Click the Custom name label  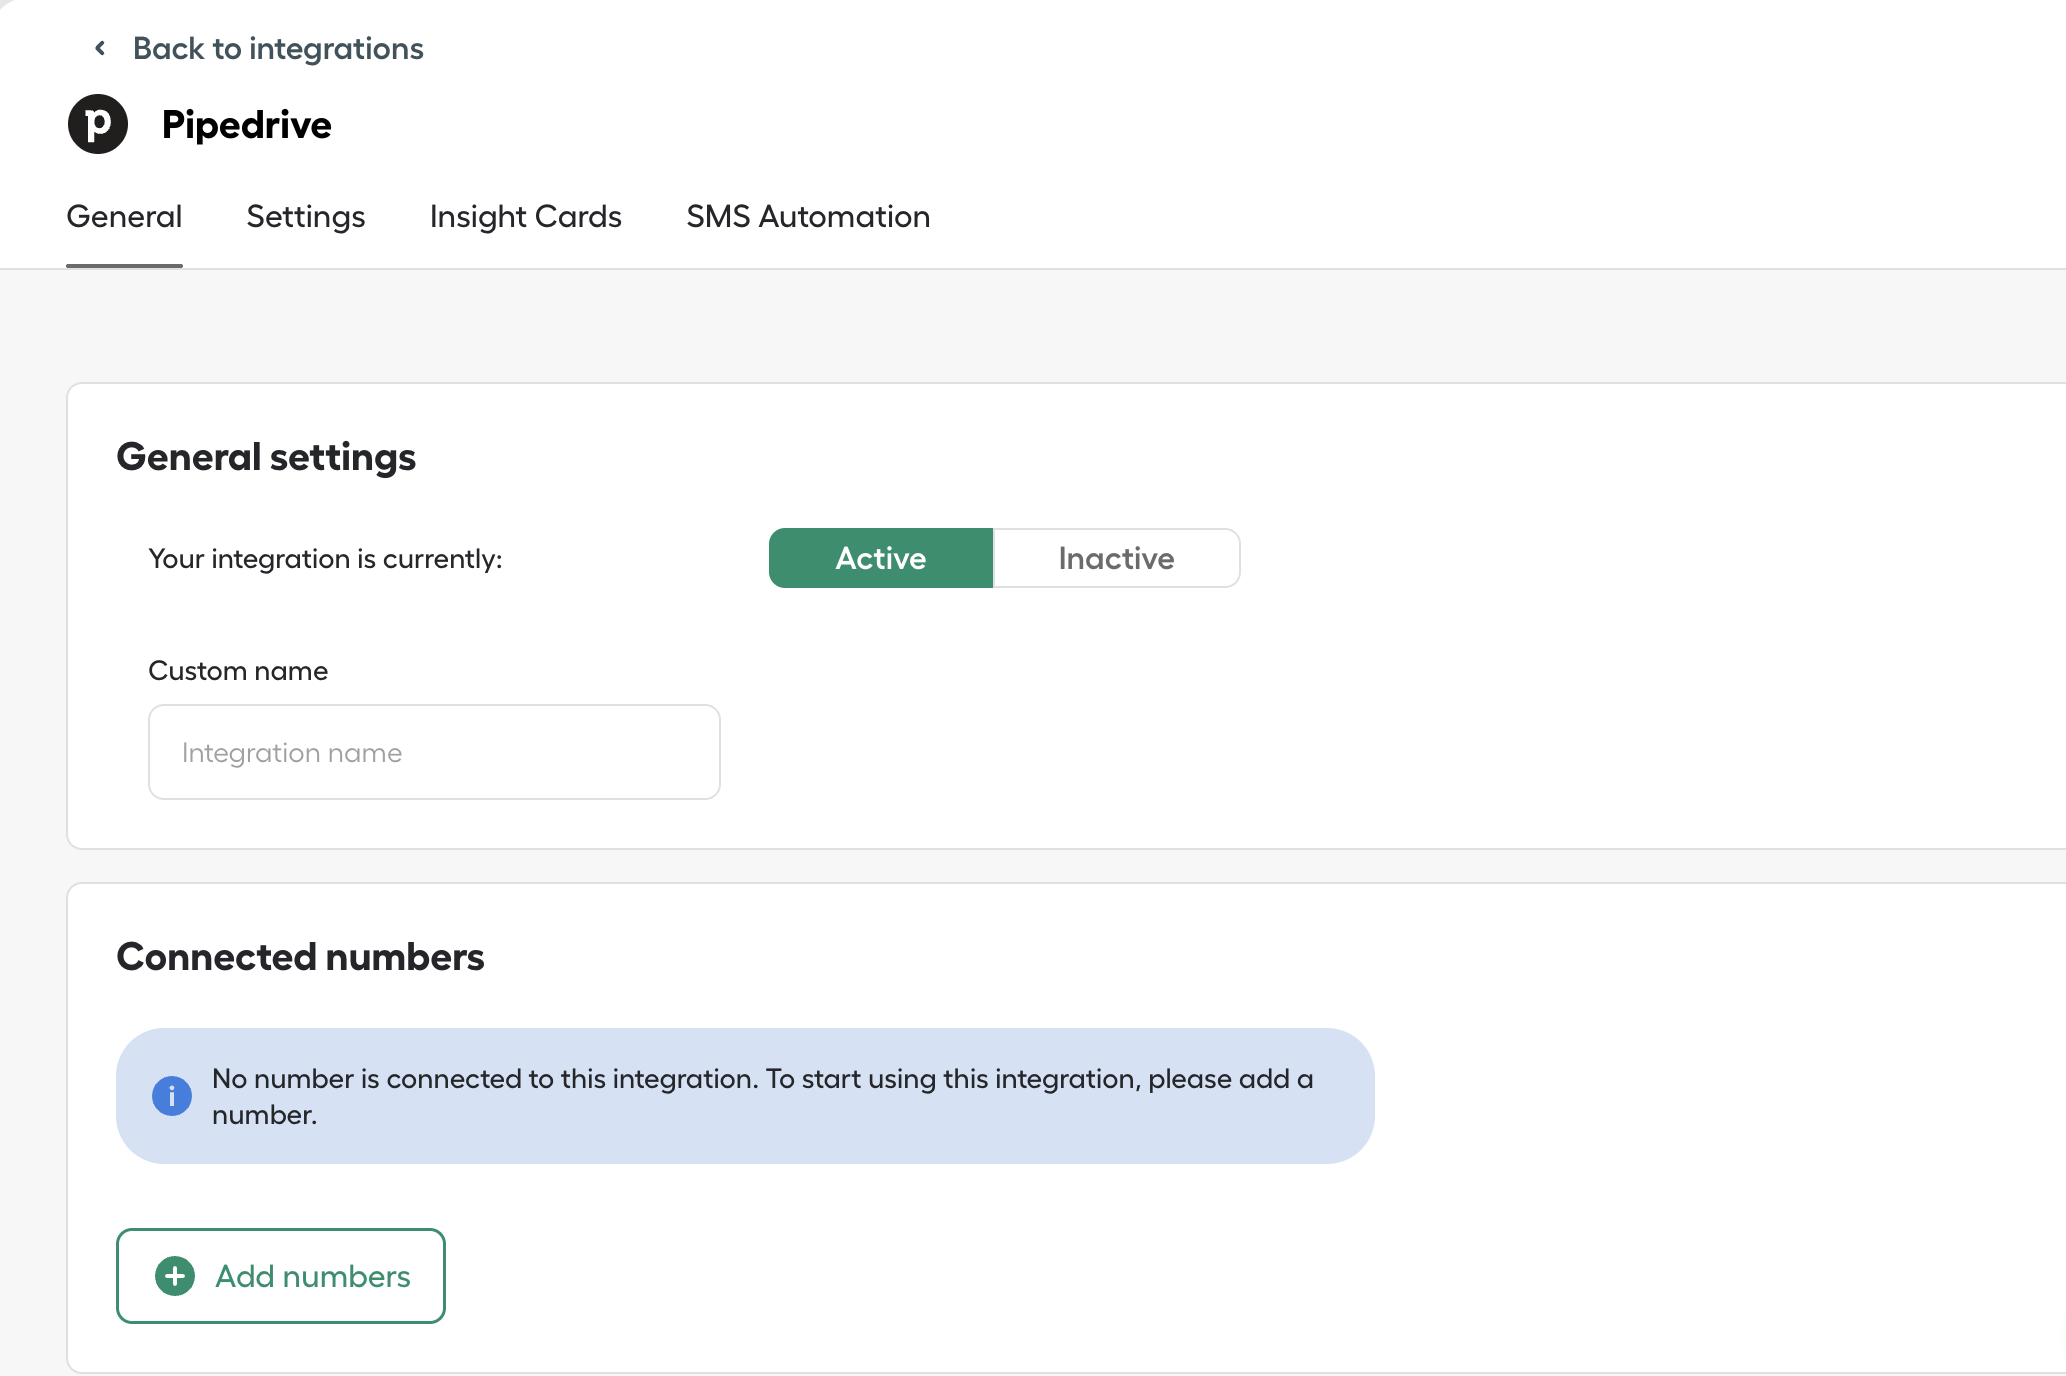tap(238, 670)
